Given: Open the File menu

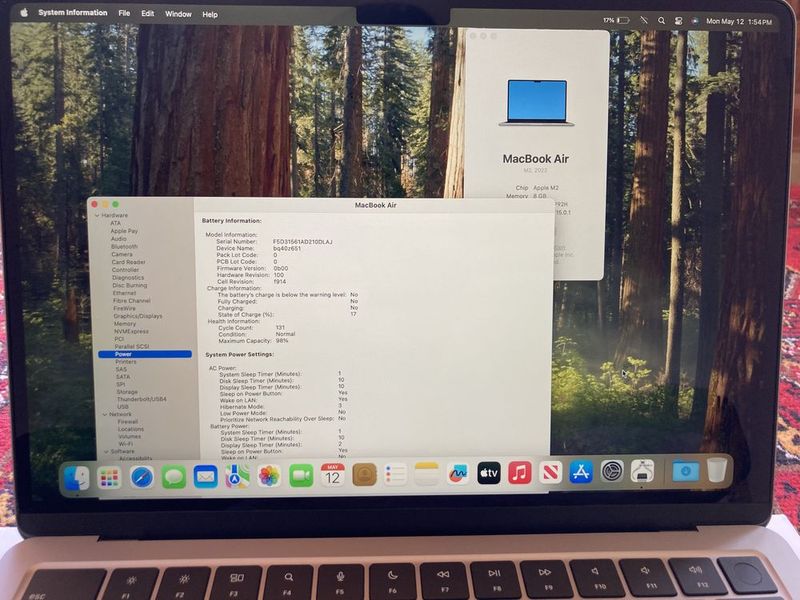Looking at the screenshot, I should (124, 13).
